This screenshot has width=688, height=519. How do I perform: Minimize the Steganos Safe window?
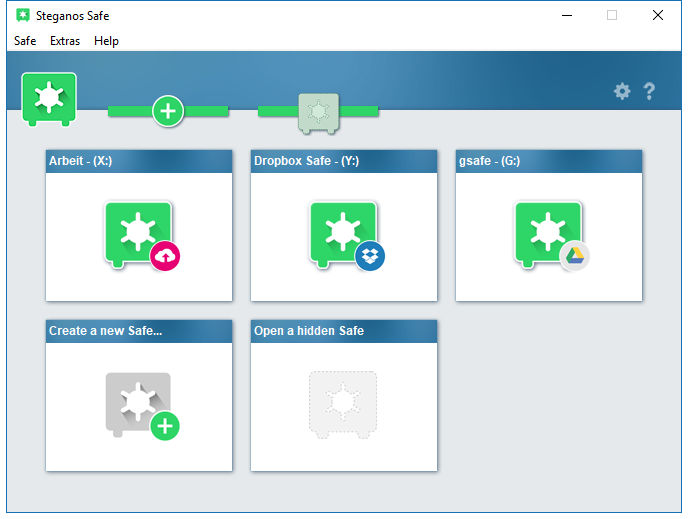coord(567,15)
